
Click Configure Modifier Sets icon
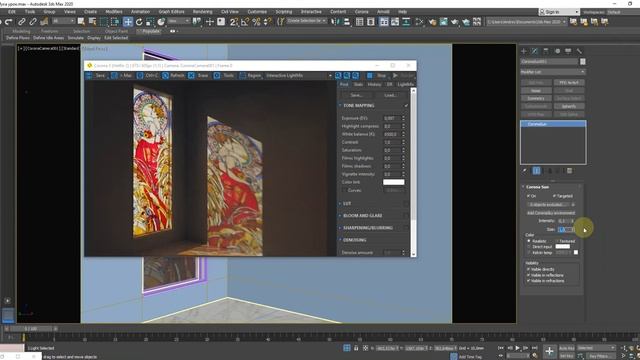point(569,171)
